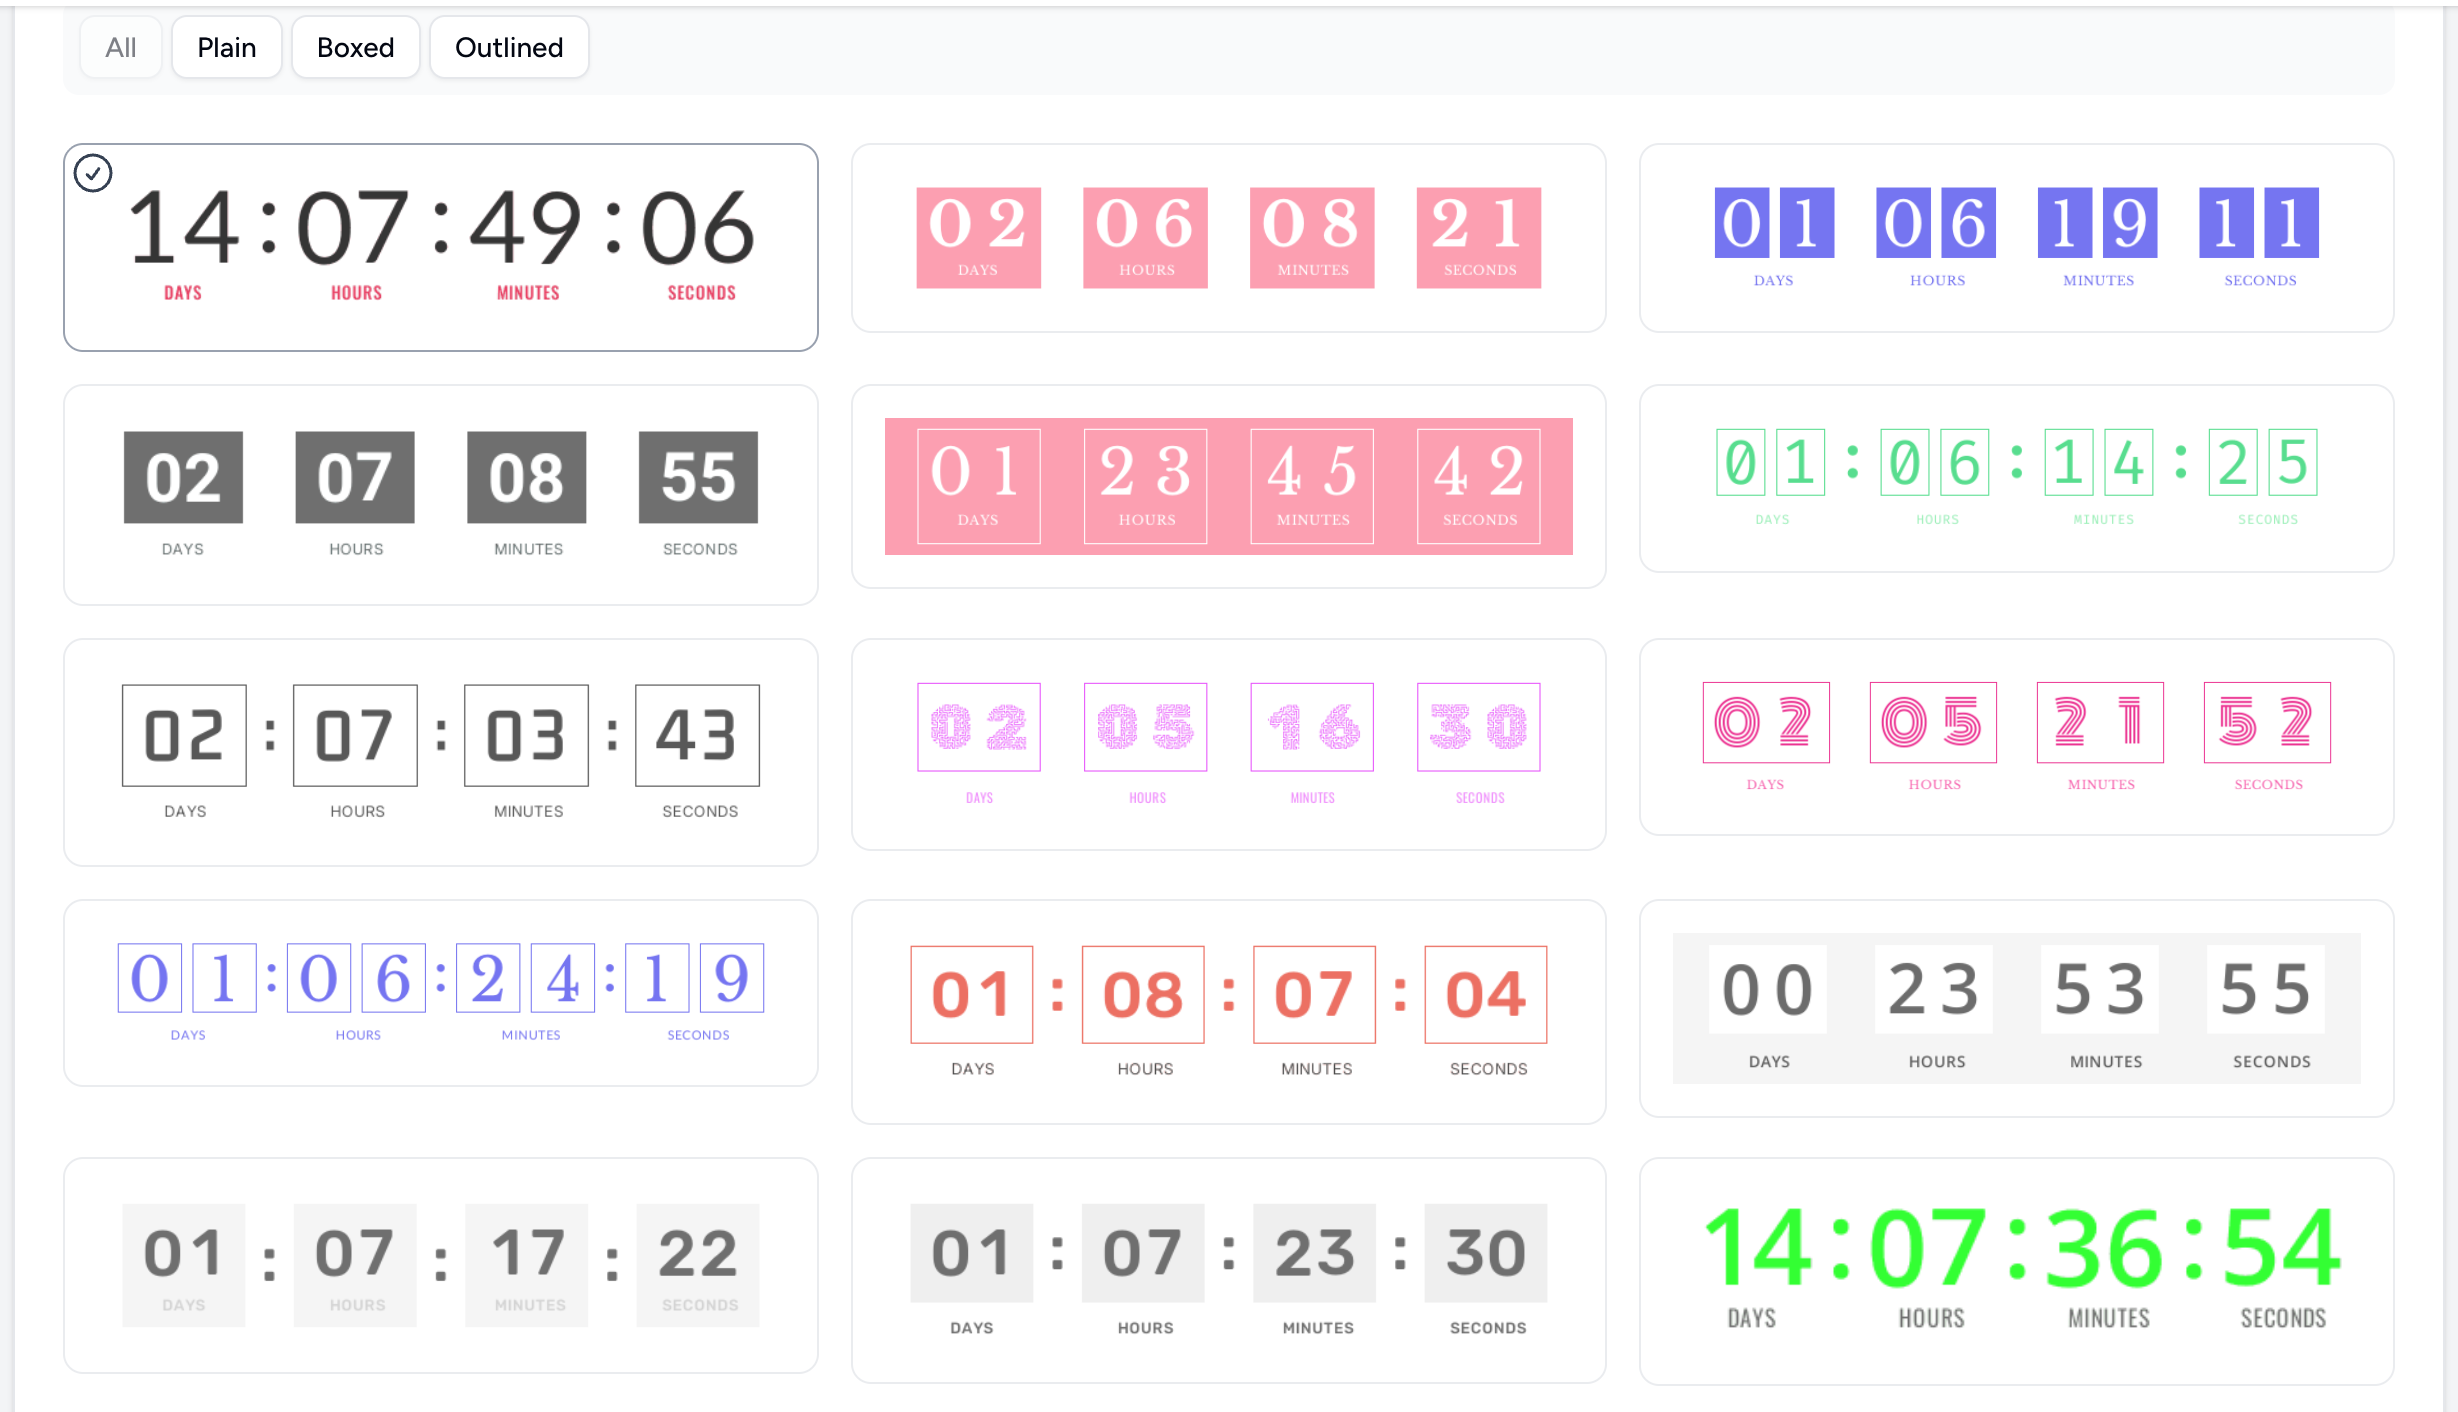Choose the large pink banner countdown
Viewport: 2458px width, 1412px height.
point(1228,485)
